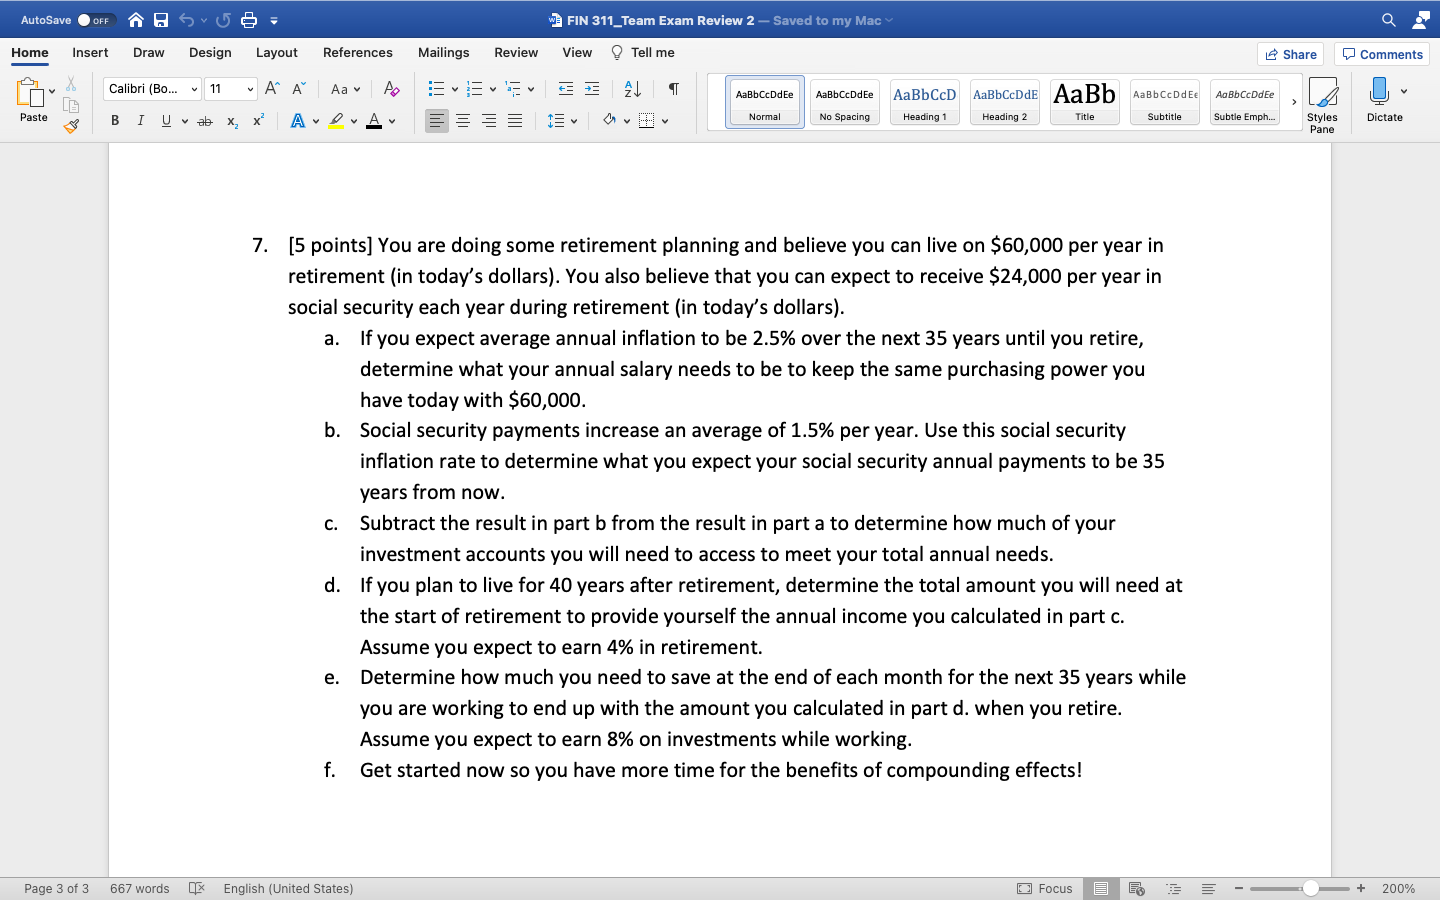The height and width of the screenshot is (900, 1440).
Task: Open the Customize Quick Access Toolbar dropdown
Action: pos(274,21)
